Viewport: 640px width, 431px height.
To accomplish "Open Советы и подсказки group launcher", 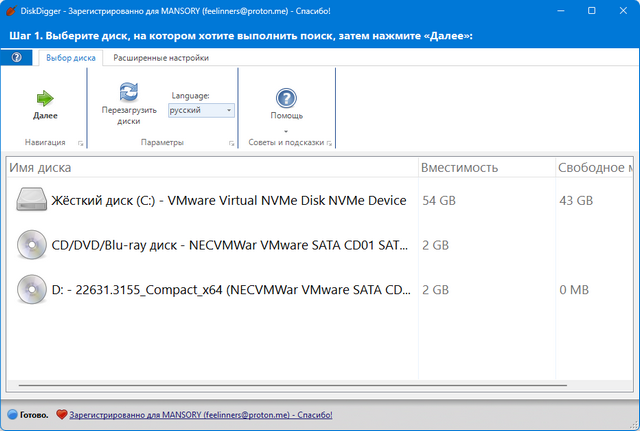I will point(329,143).
